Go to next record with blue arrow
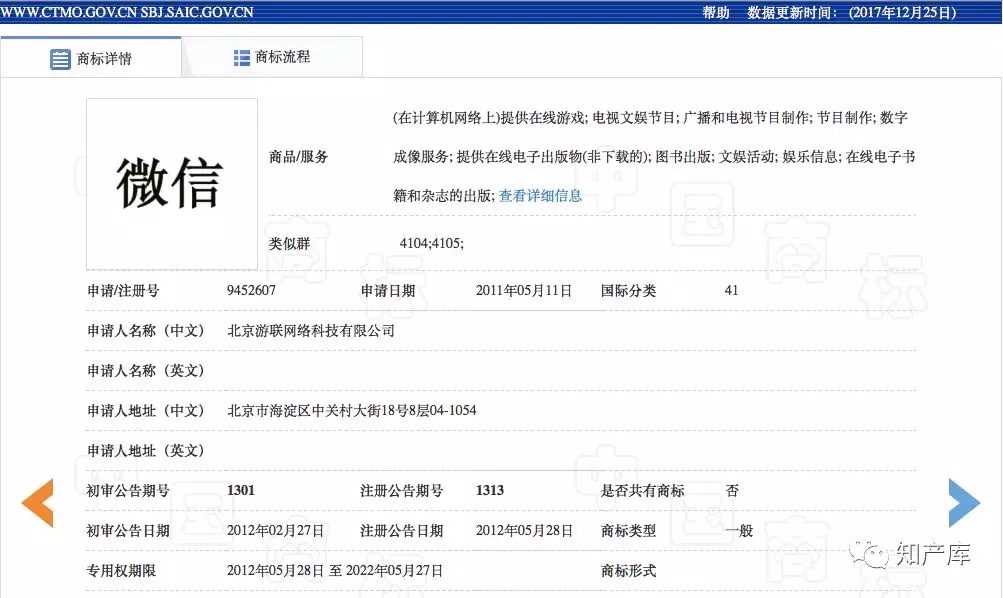Viewport: 1003px width, 598px height. pos(964,503)
